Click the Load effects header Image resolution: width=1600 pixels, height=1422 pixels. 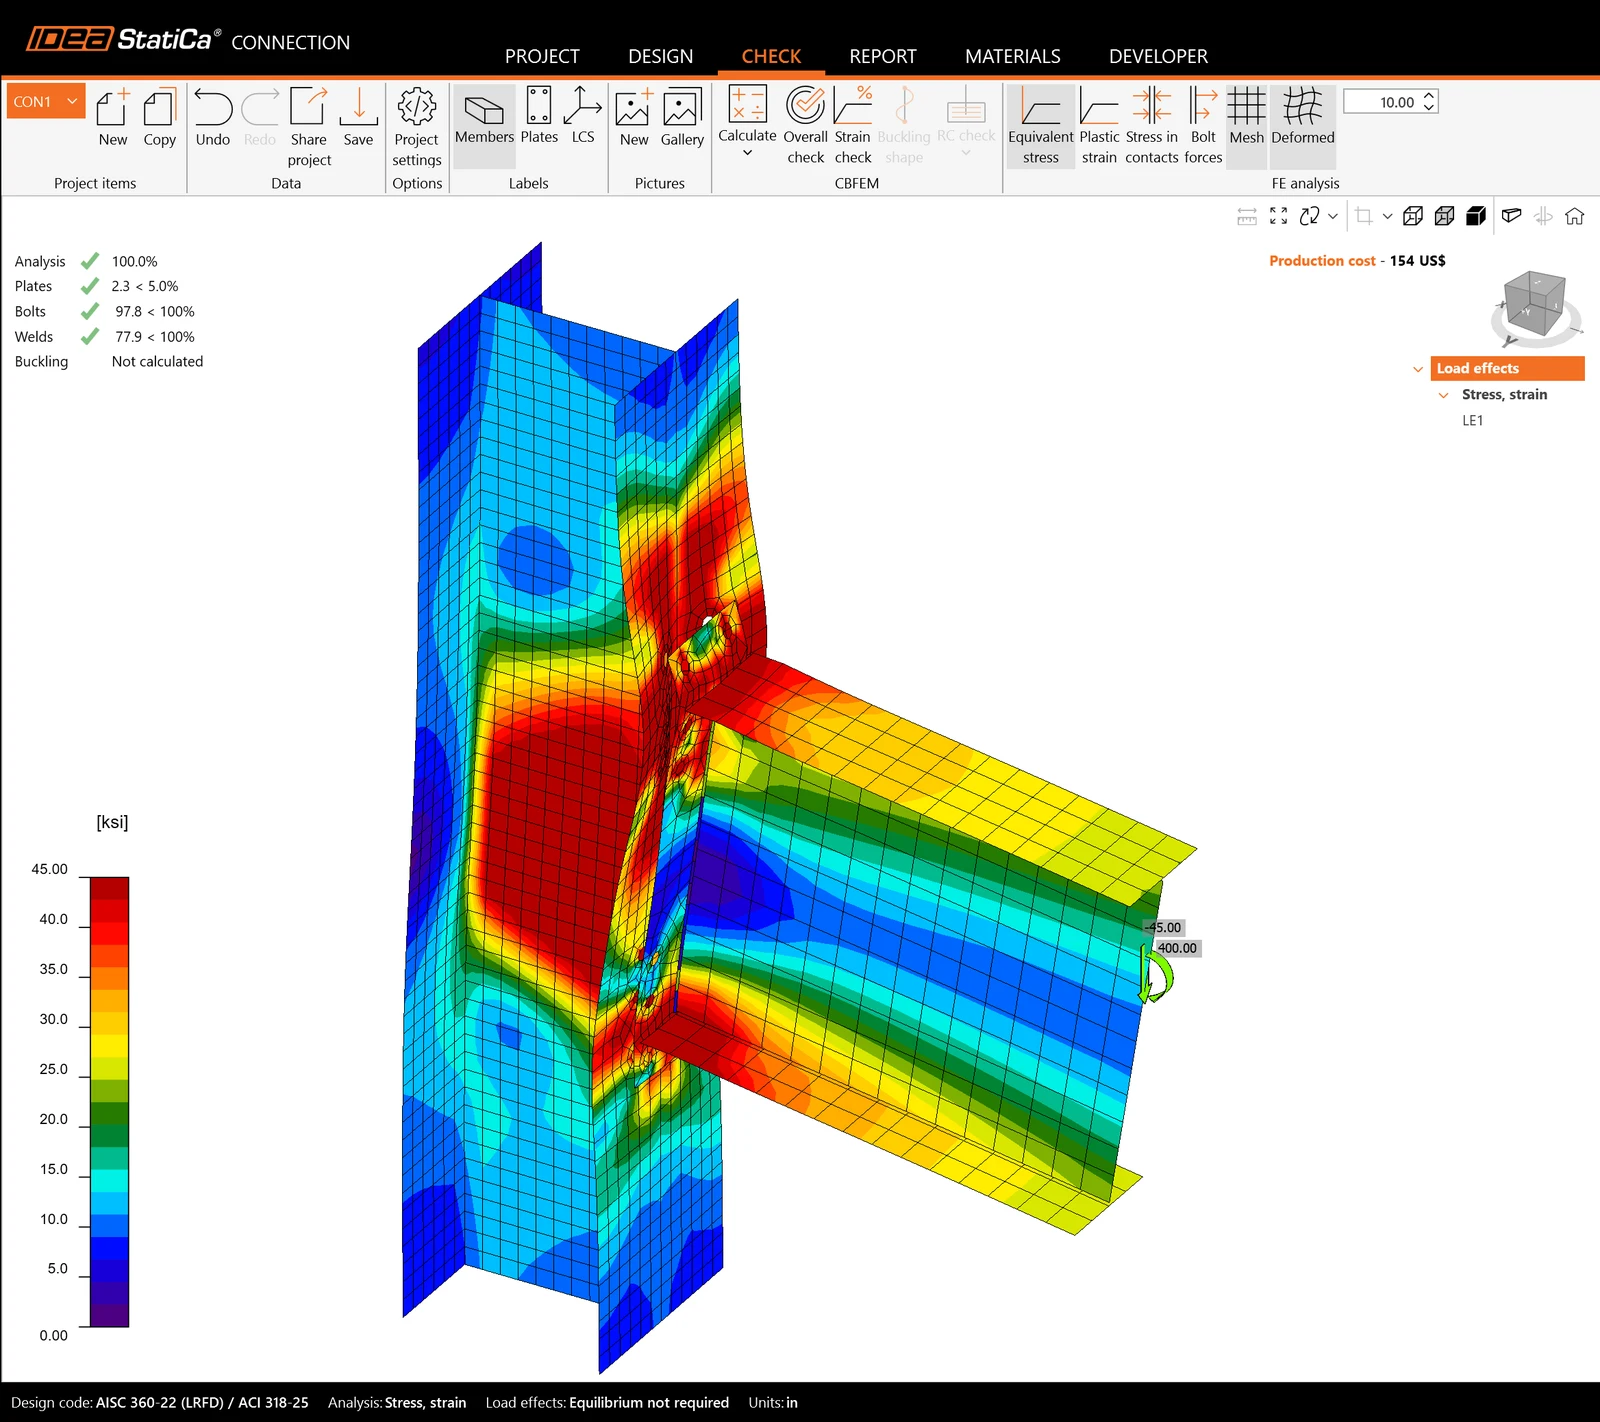click(1507, 368)
